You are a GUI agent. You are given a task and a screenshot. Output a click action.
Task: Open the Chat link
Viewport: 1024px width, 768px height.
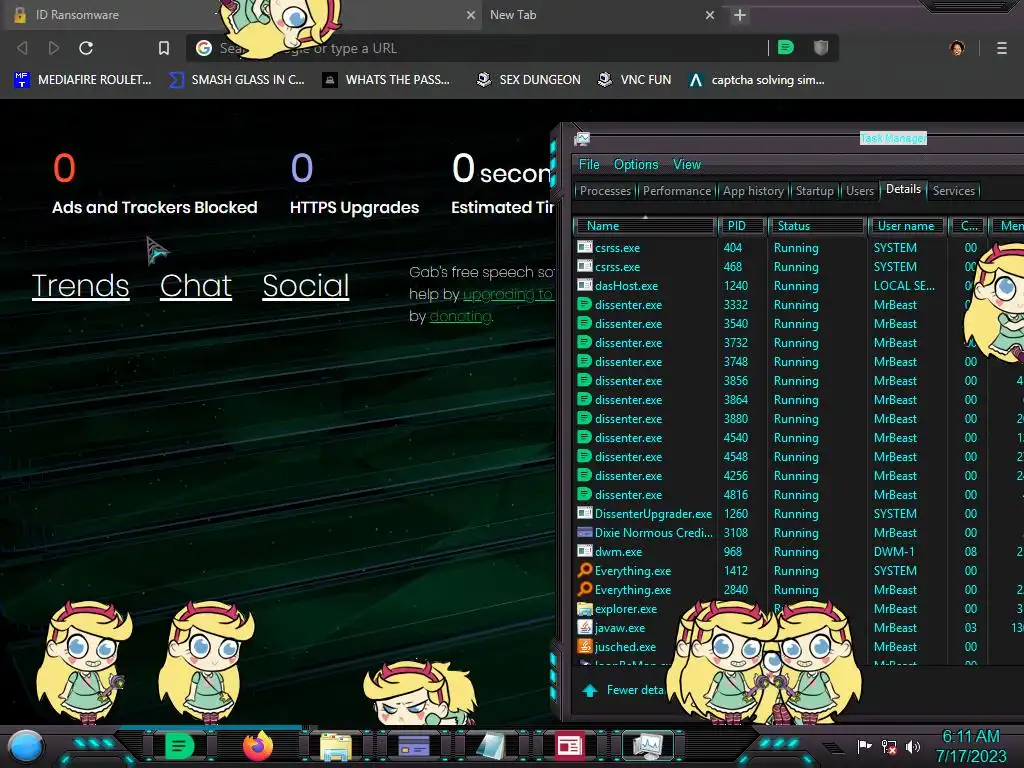click(x=196, y=285)
